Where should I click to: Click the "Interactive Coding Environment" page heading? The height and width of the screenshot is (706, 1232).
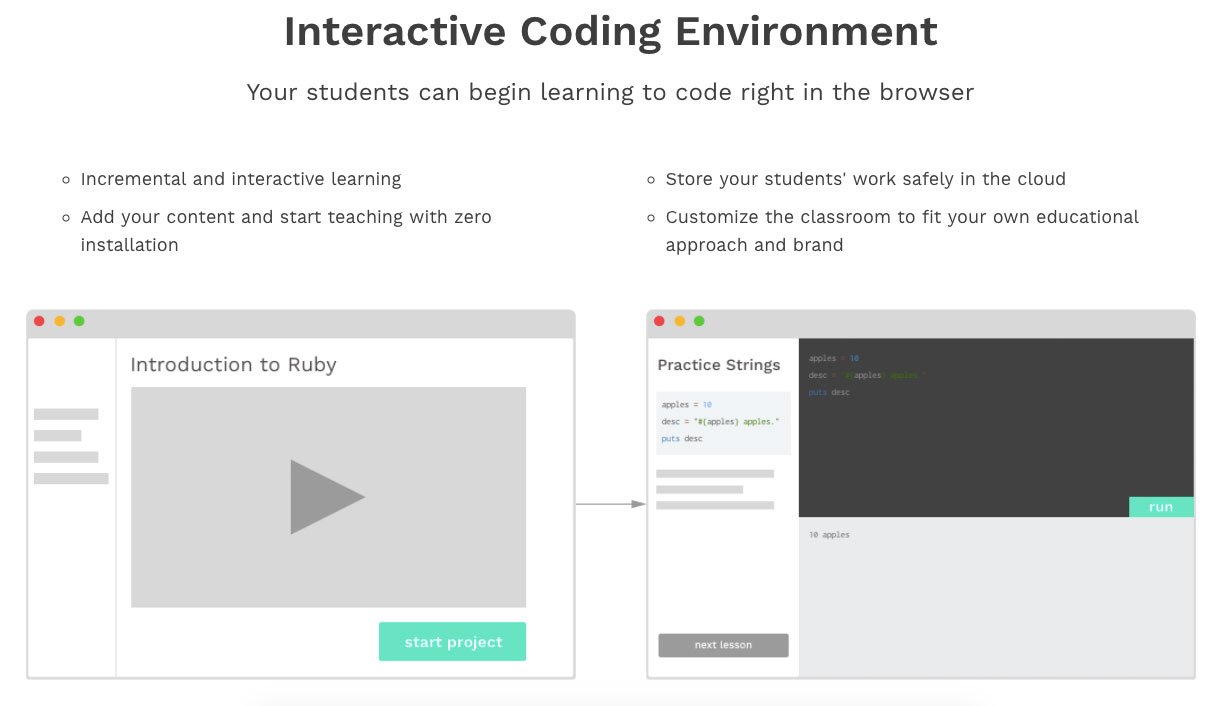[610, 32]
